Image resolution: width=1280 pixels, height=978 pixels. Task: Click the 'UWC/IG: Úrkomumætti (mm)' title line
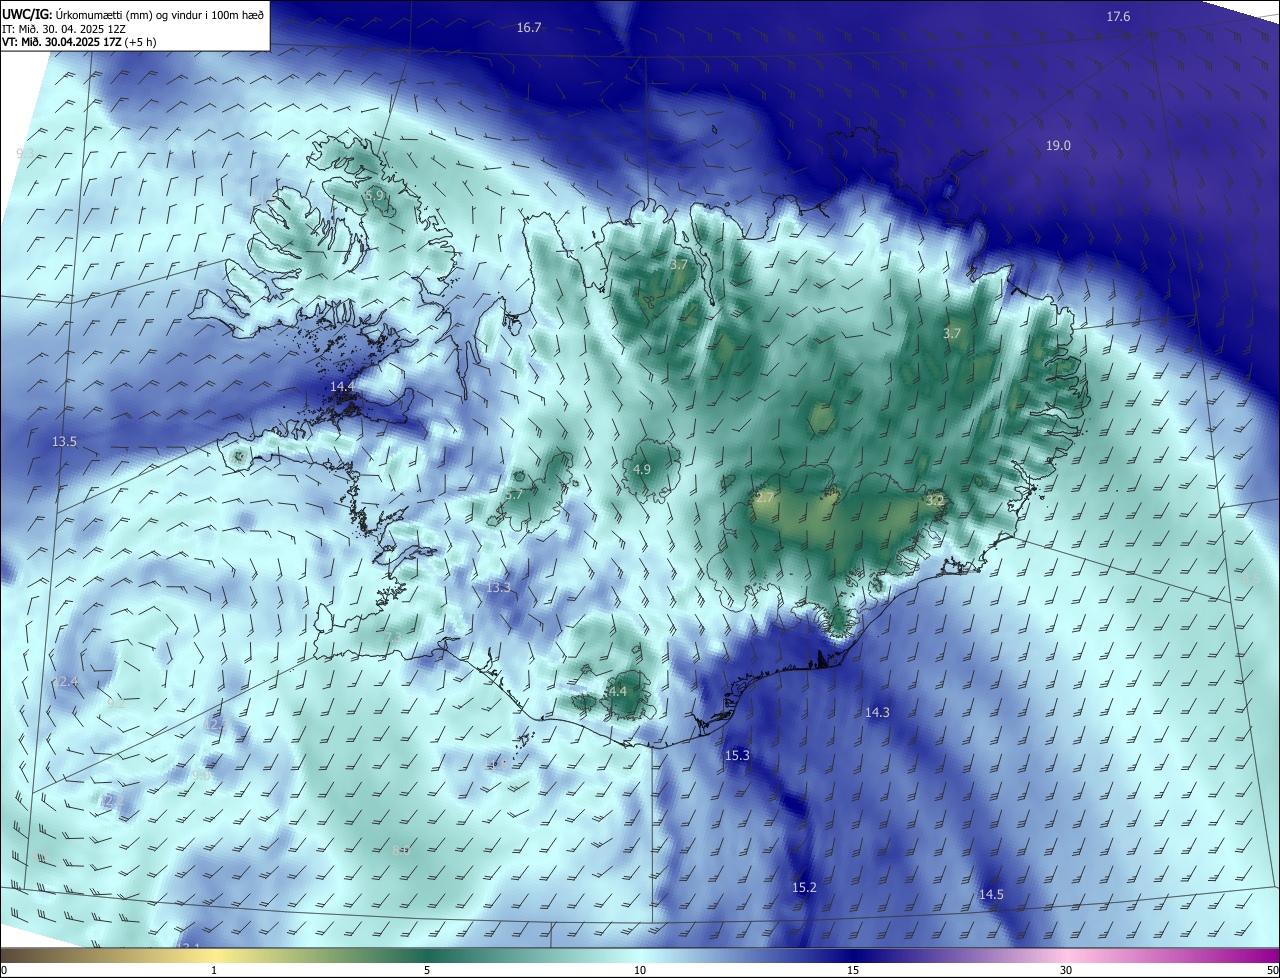click(x=133, y=14)
